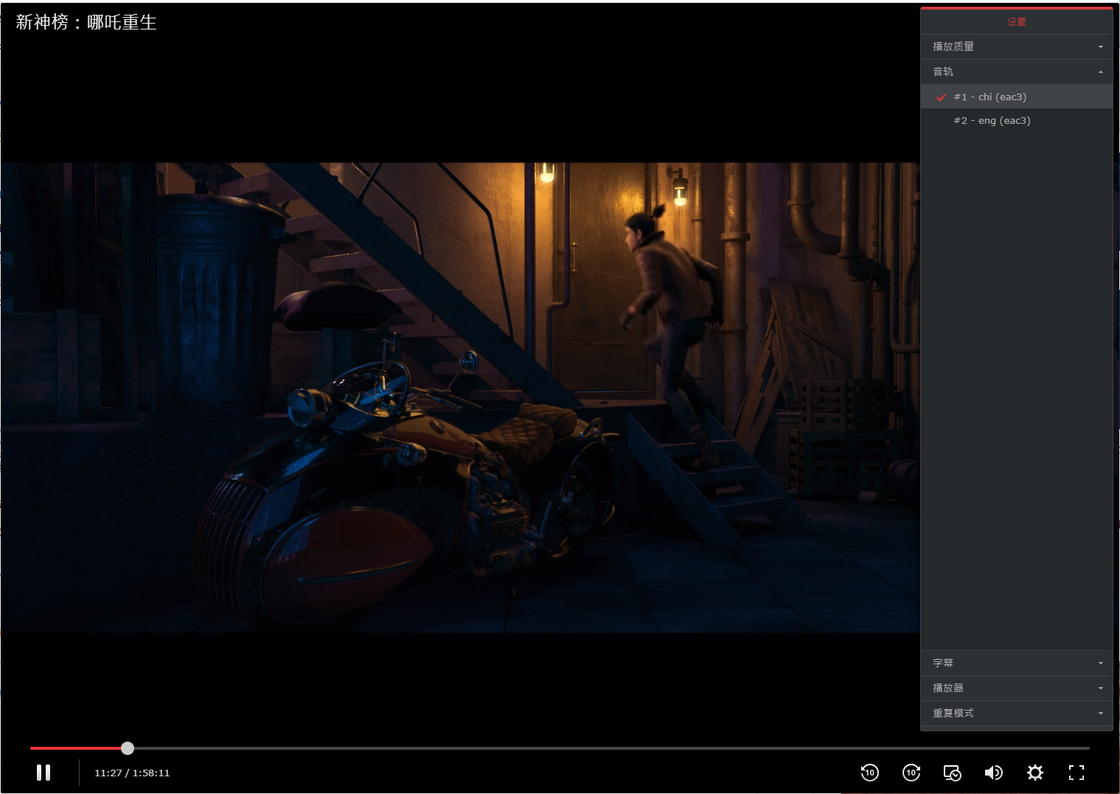Seek to the middle of the progress bar
This screenshot has height=794, width=1120.
pos(560,748)
